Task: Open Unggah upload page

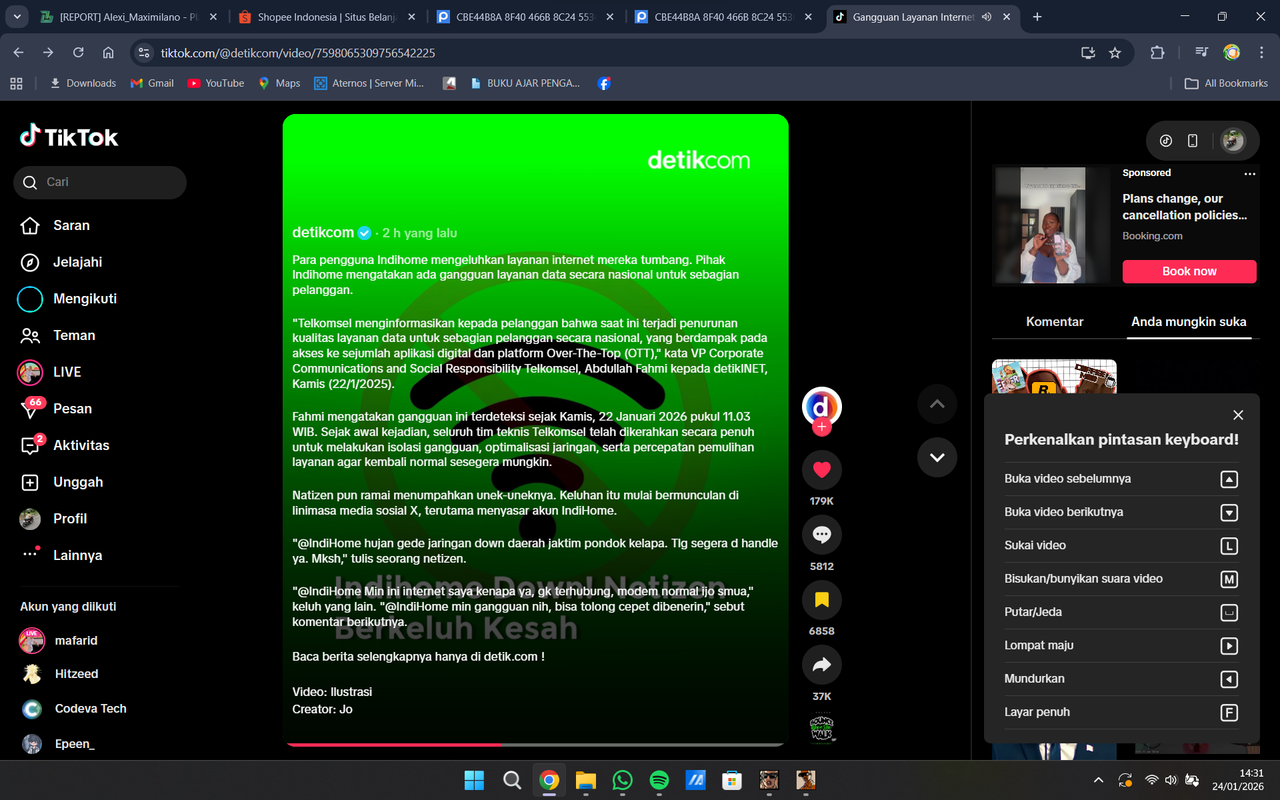Action: (62, 482)
